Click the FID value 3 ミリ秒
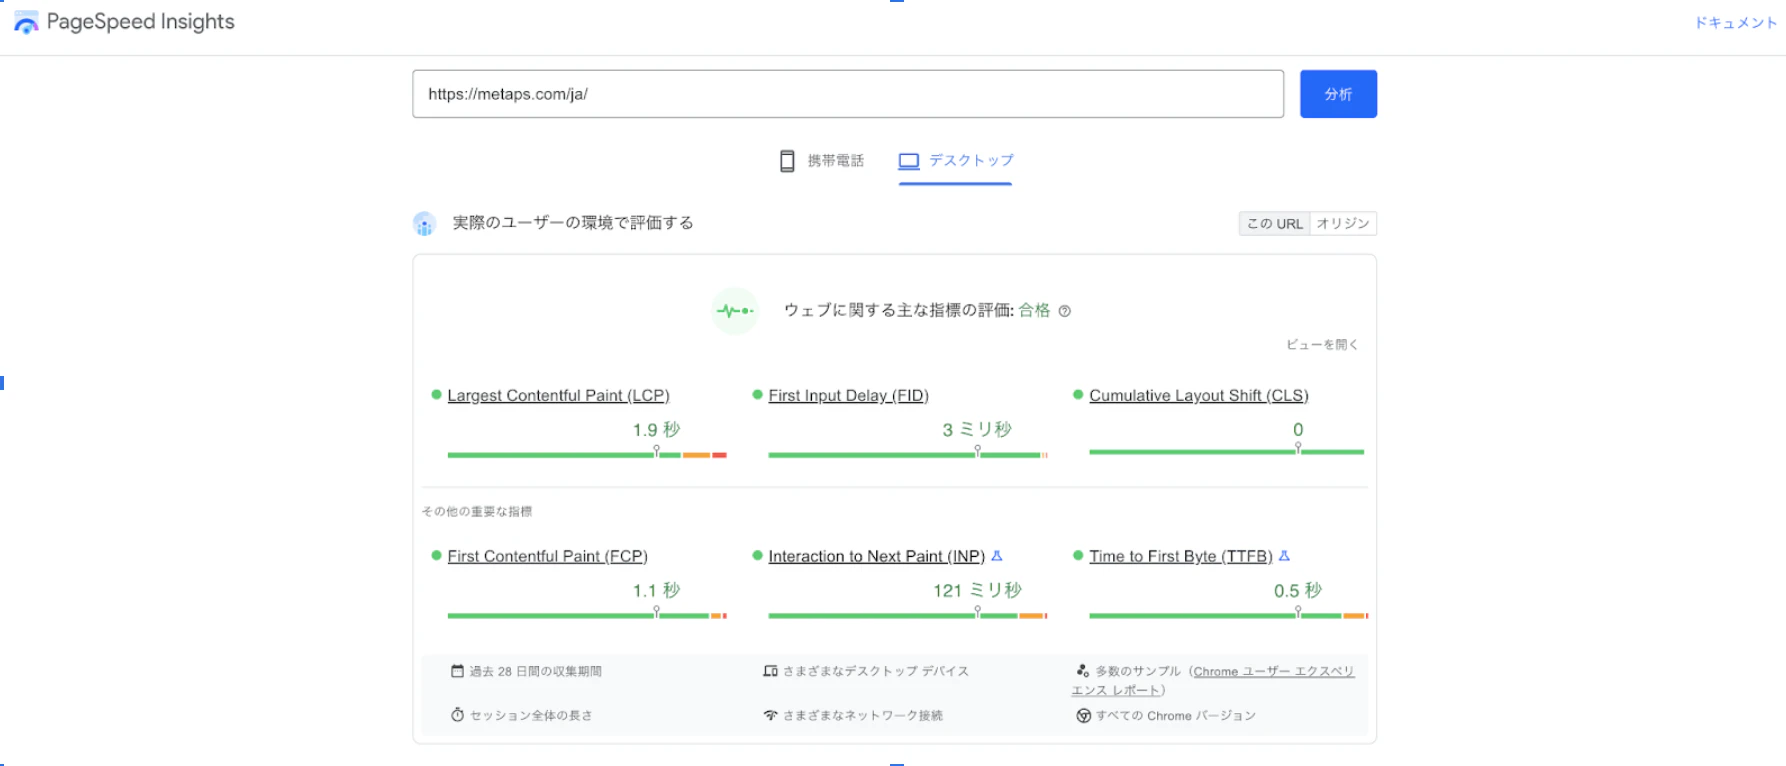Screen dimensions: 1786x766 [977, 430]
